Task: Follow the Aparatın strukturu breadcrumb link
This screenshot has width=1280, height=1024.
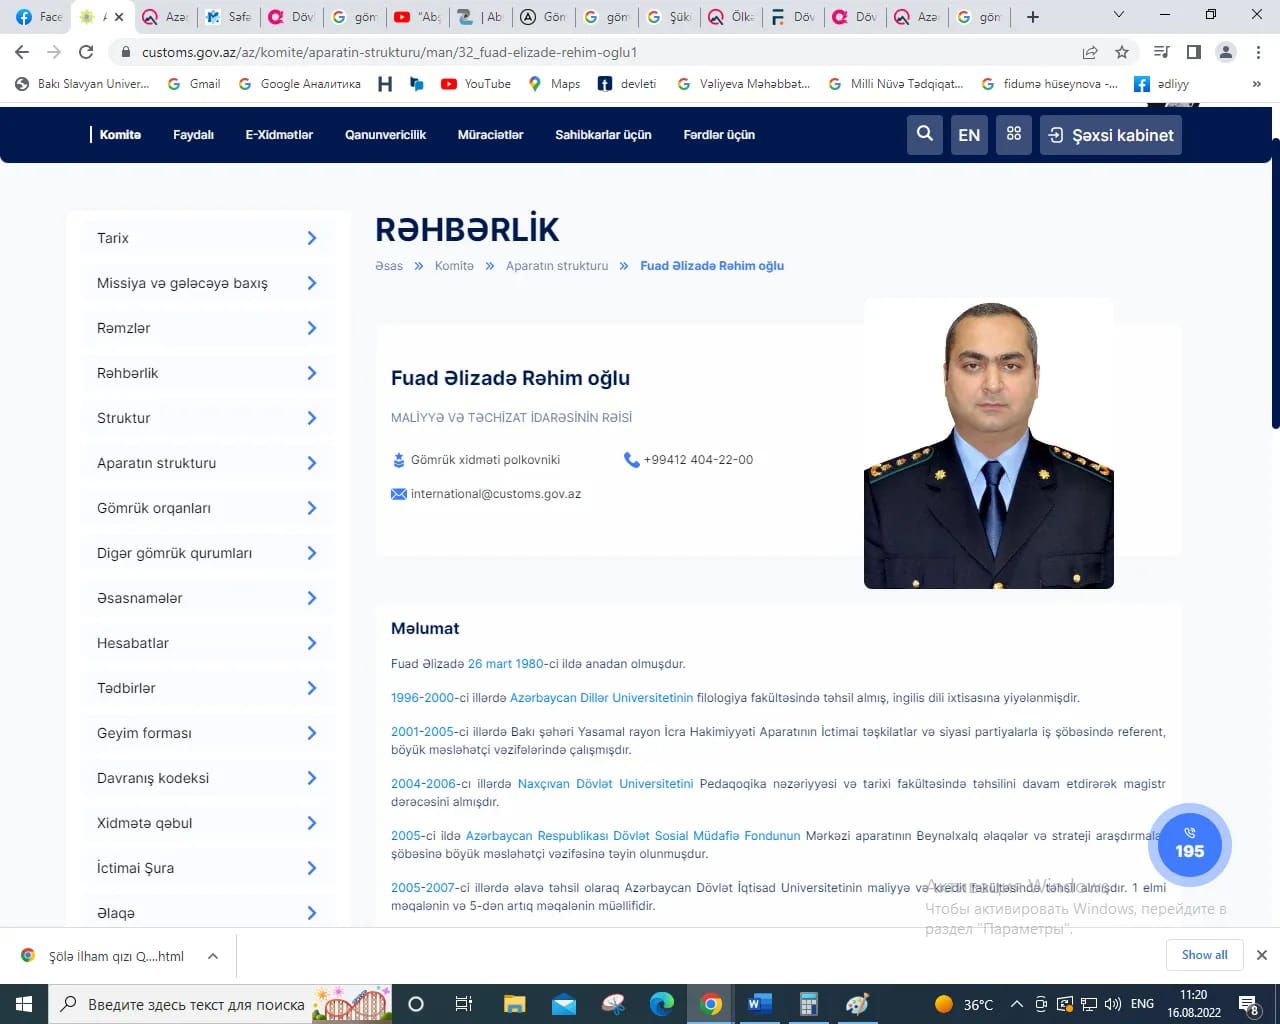Action: pos(556,266)
